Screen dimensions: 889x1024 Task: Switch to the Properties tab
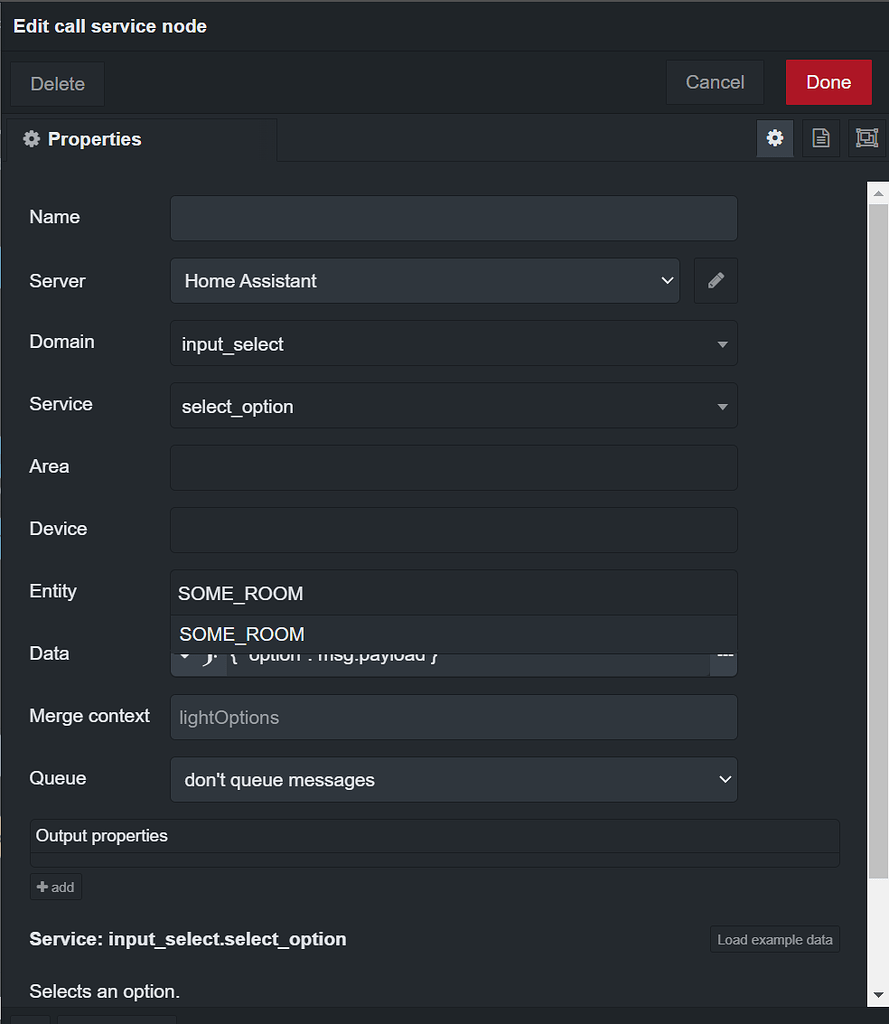(x=93, y=139)
